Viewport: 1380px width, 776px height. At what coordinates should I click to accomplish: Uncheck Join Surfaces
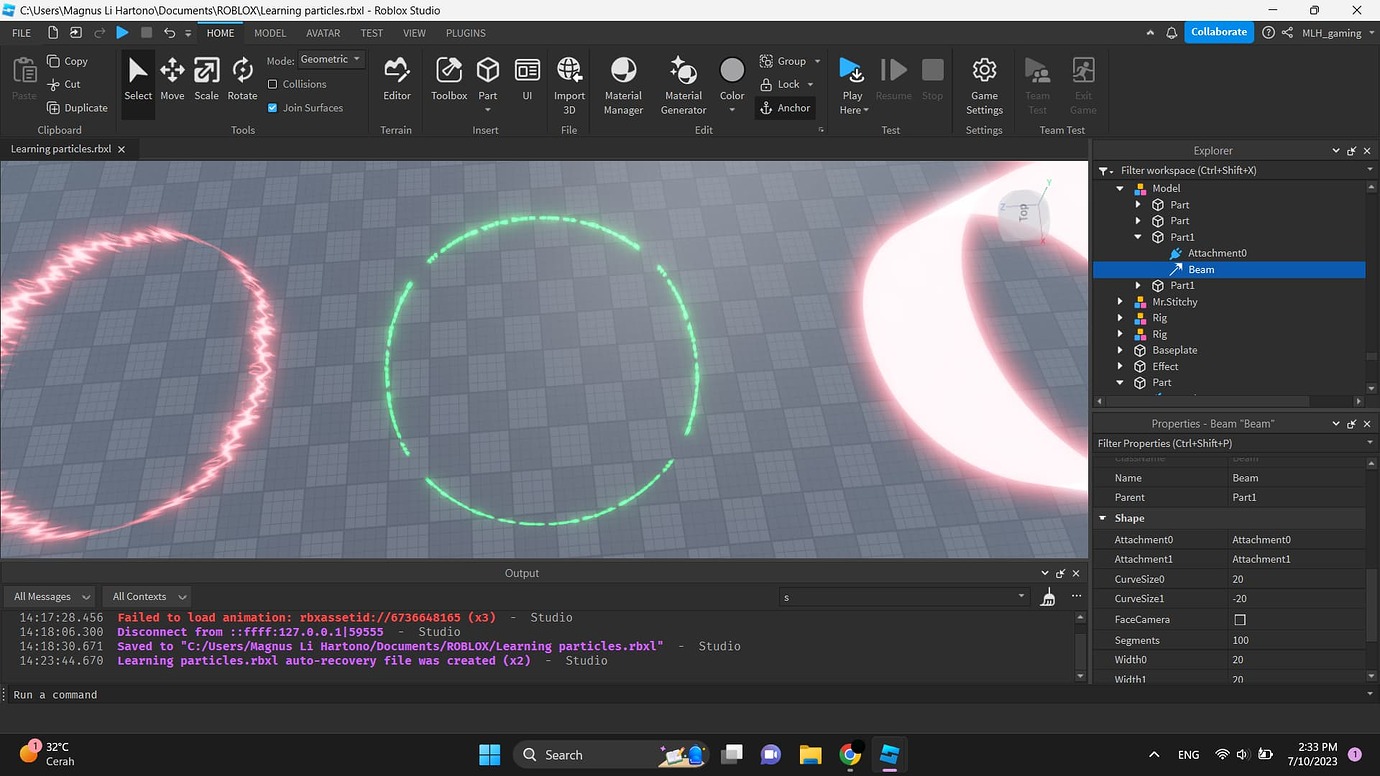(273, 107)
